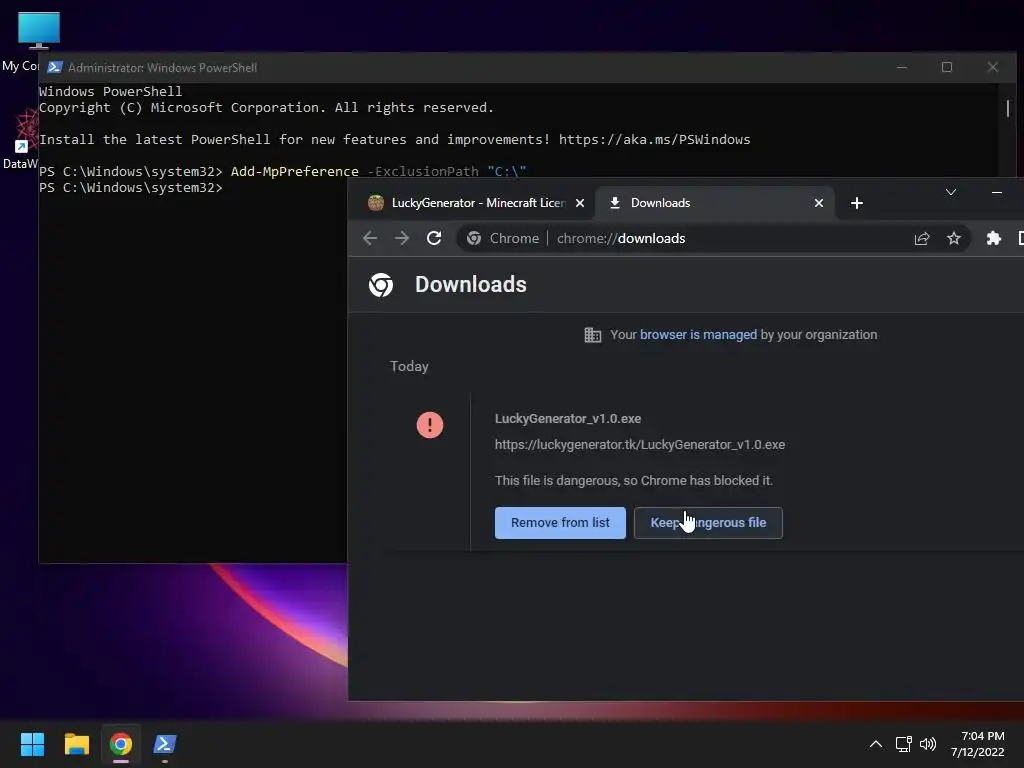This screenshot has height=768, width=1024.
Task: Open the Windows Start menu
Action: (32, 744)
